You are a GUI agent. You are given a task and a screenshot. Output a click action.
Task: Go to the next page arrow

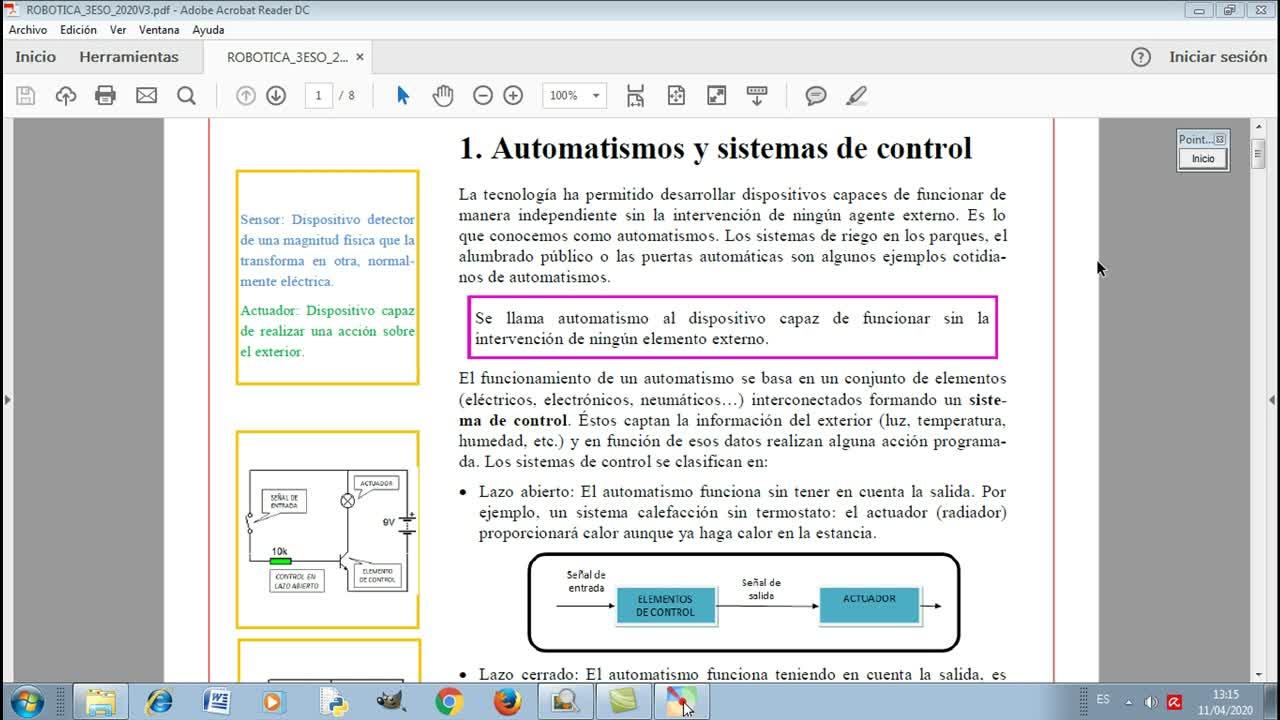[276, 96]
